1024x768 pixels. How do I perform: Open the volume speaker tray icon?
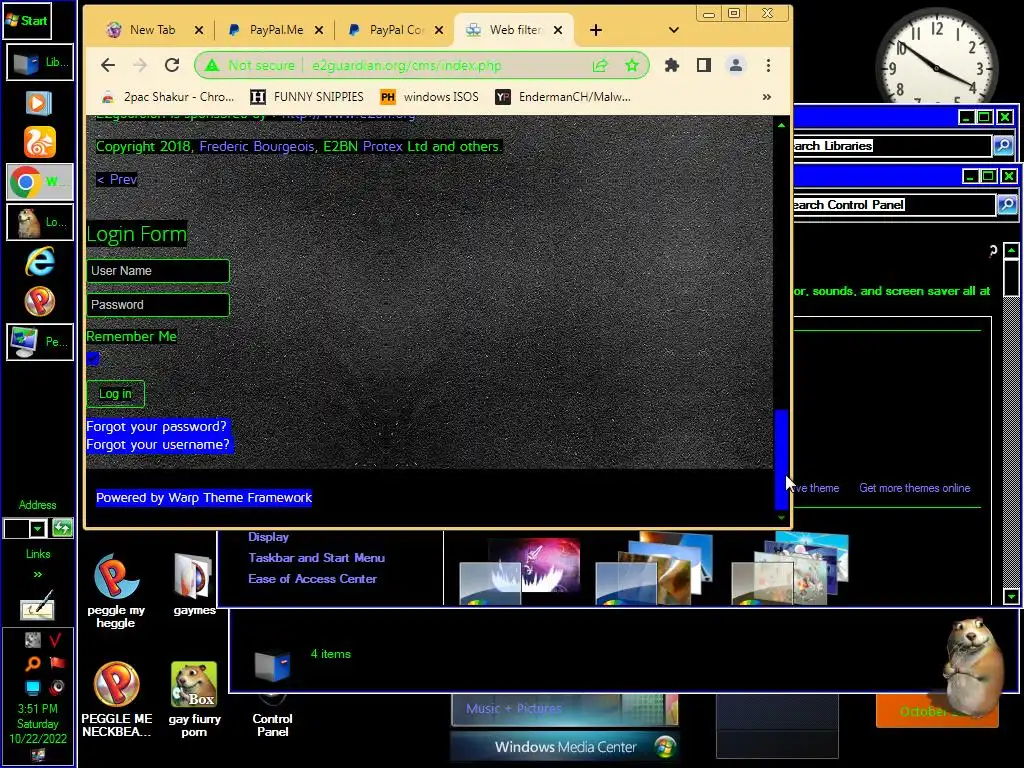pos(57,687)
